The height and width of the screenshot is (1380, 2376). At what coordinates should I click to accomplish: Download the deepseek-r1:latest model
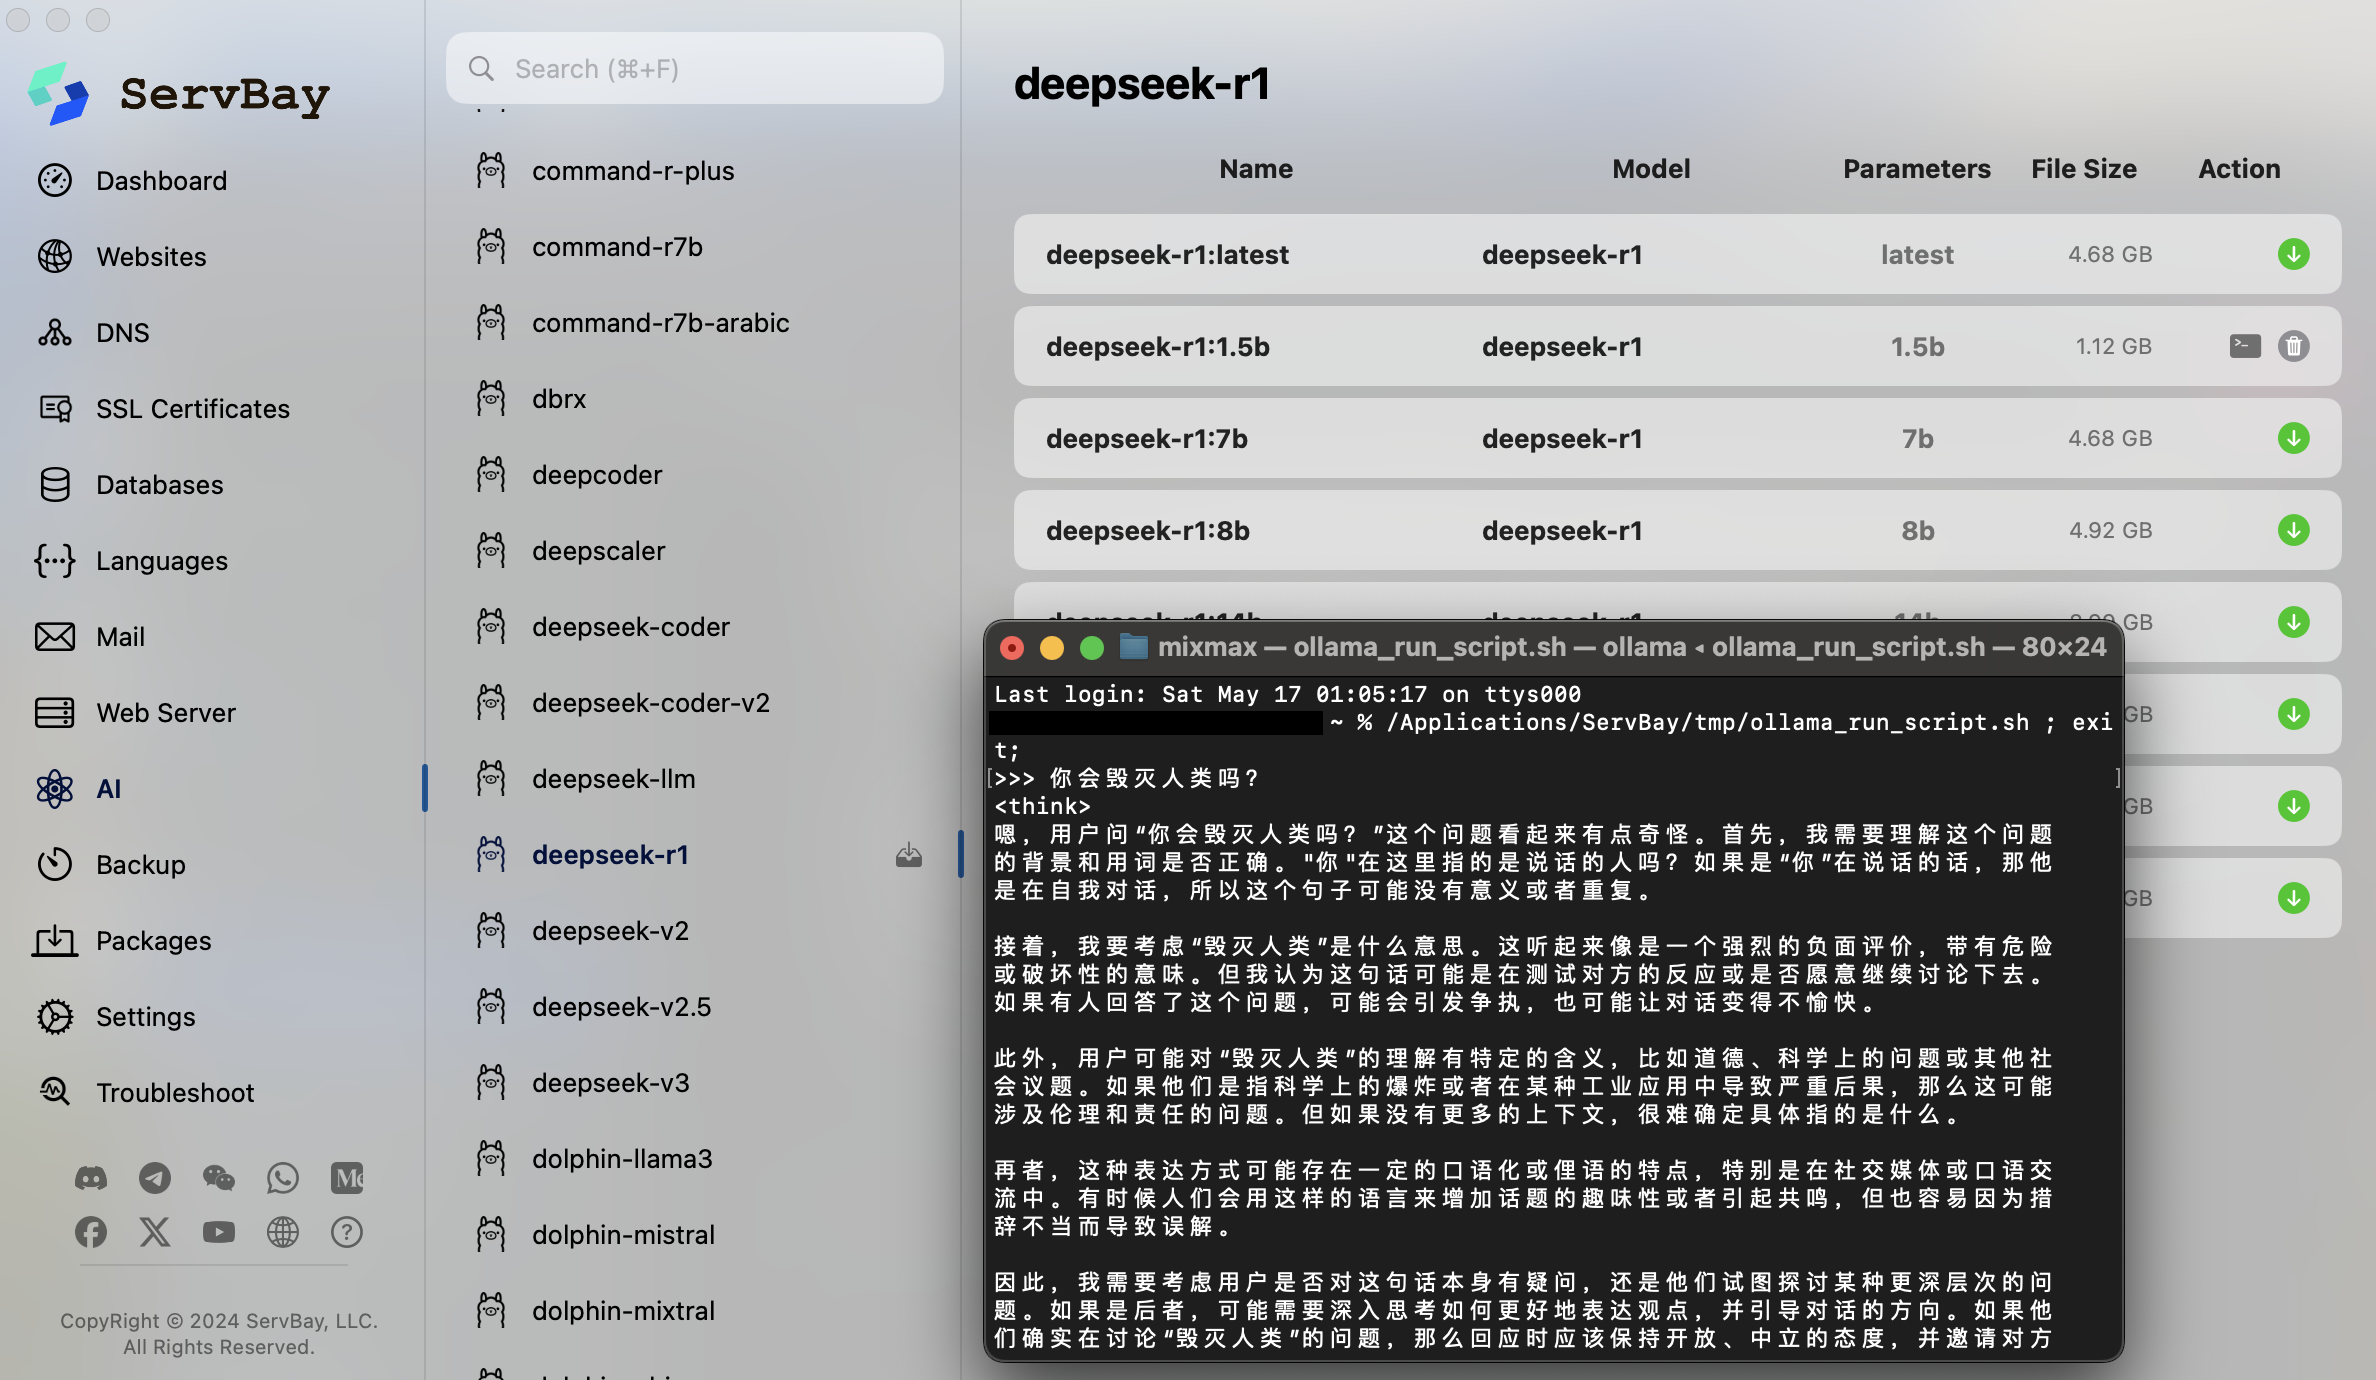2293,254
